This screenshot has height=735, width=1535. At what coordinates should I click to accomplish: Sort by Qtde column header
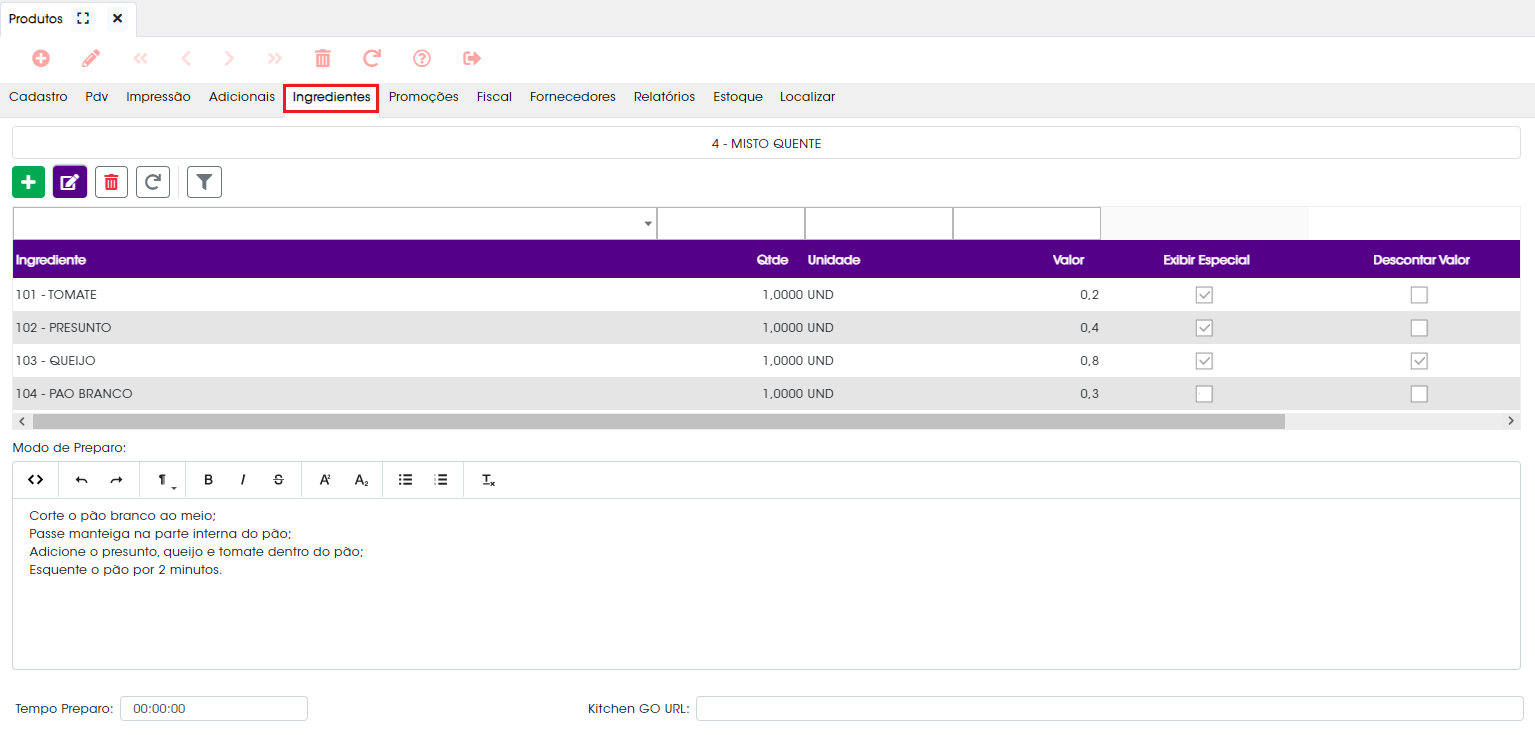773,260
